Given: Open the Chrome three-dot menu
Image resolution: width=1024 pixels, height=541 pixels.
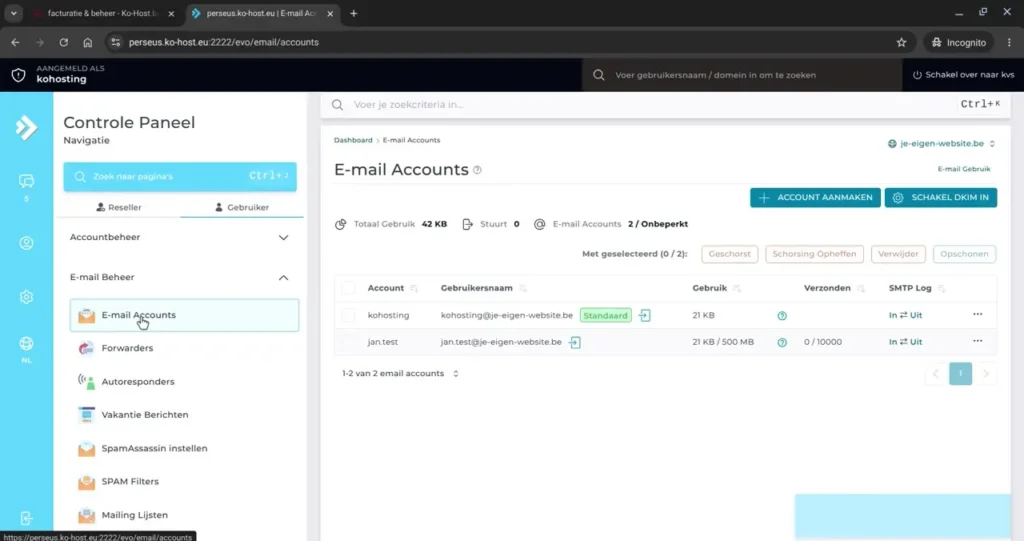Looking at the screenshot, I should pos(1009,42).
